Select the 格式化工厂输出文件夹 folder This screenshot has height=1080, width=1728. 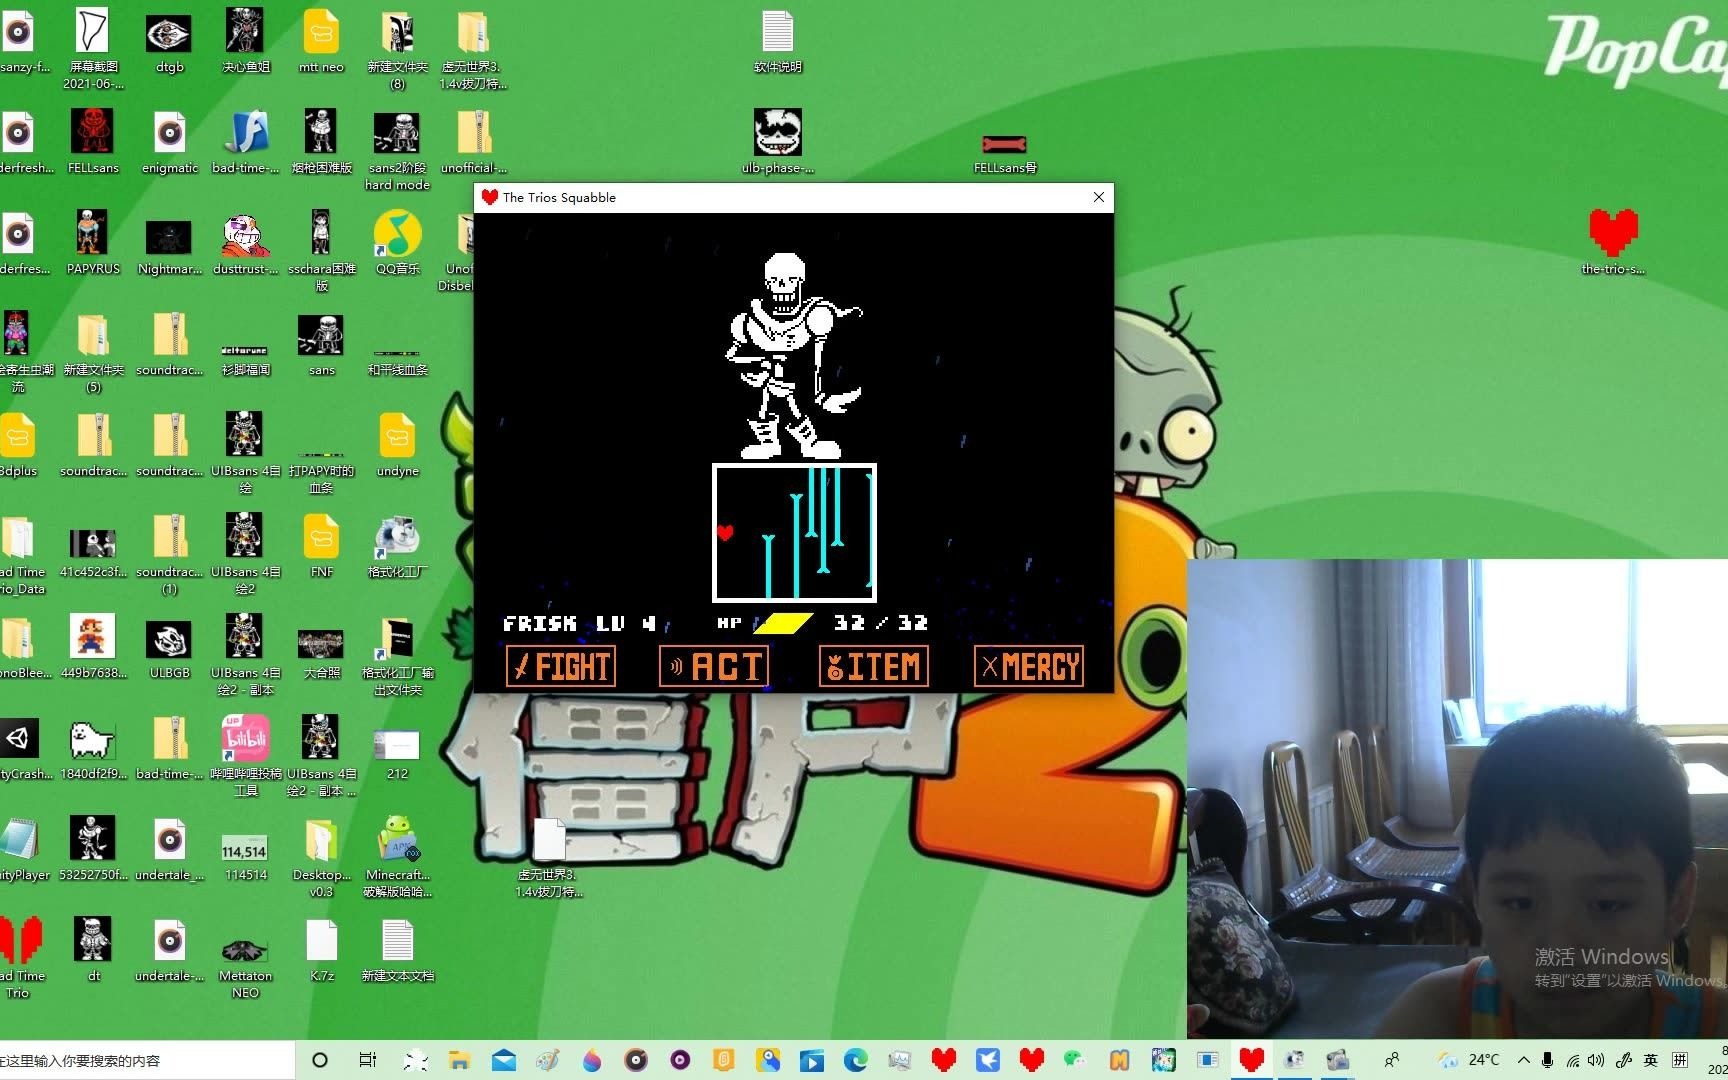pos(397,656)
